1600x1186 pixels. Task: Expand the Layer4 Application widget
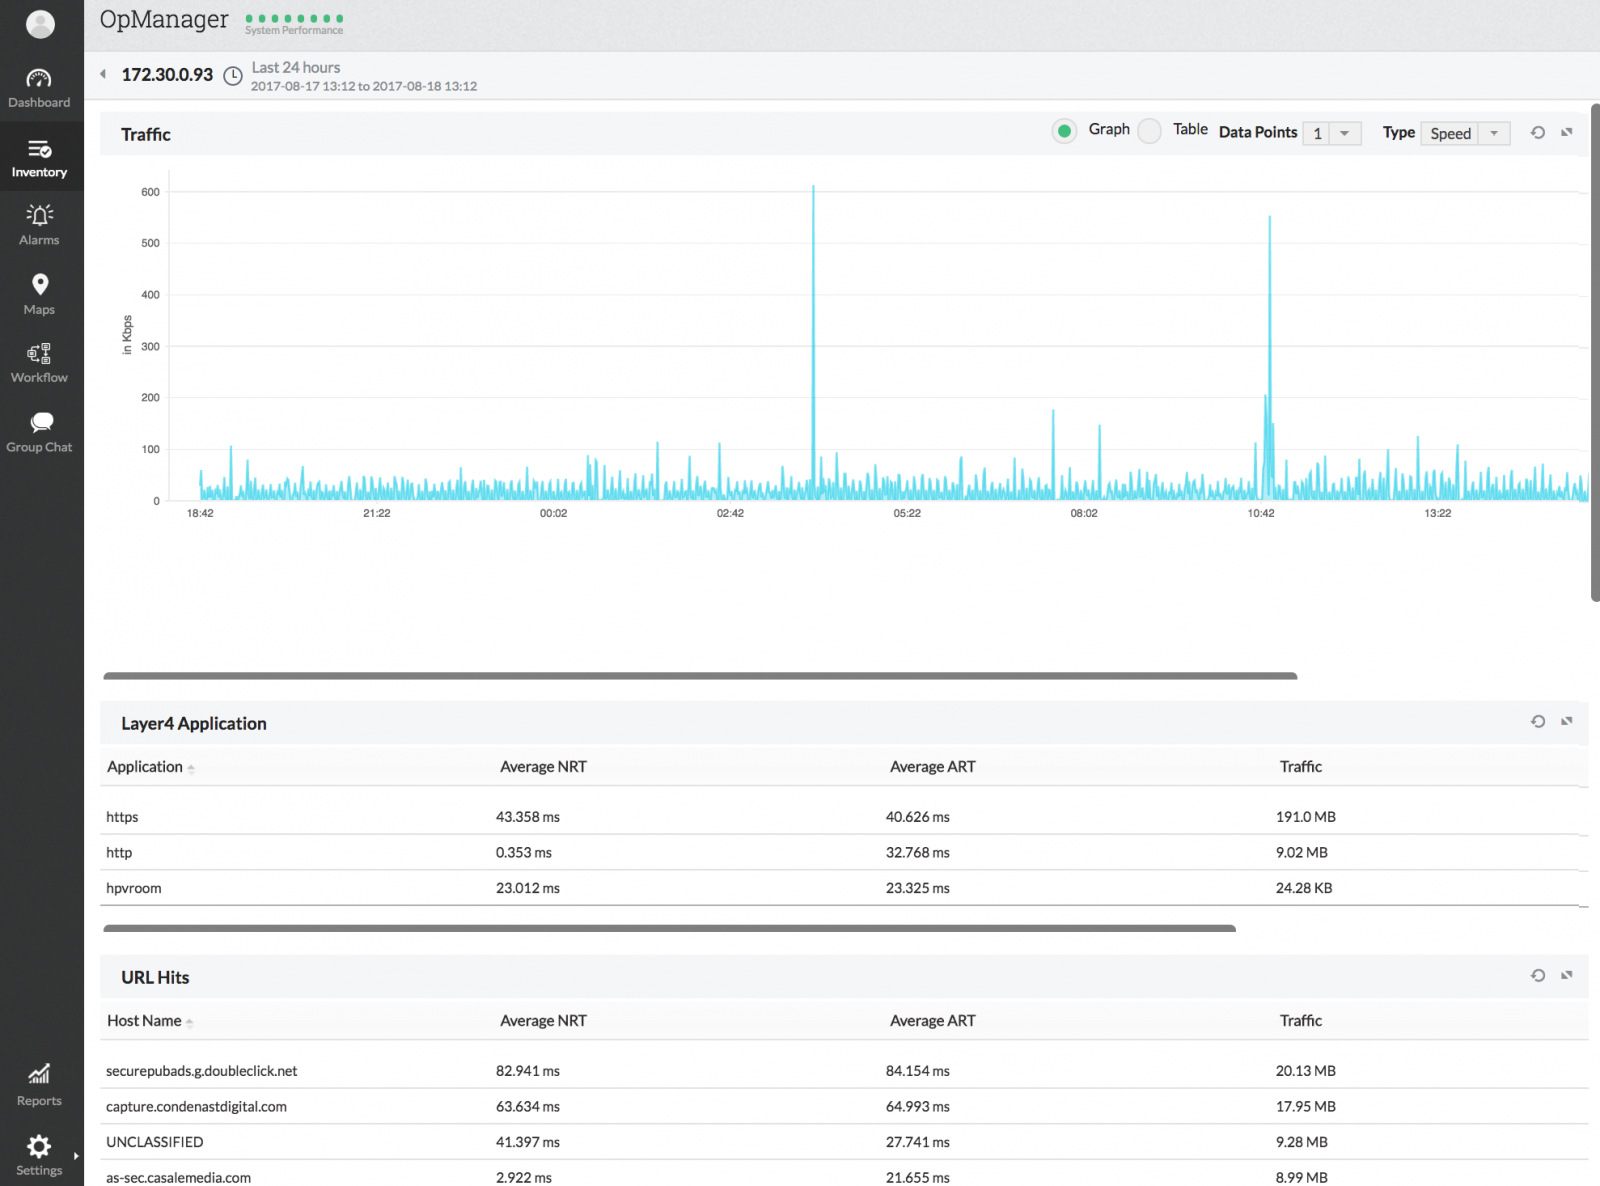click(1567, 721)
